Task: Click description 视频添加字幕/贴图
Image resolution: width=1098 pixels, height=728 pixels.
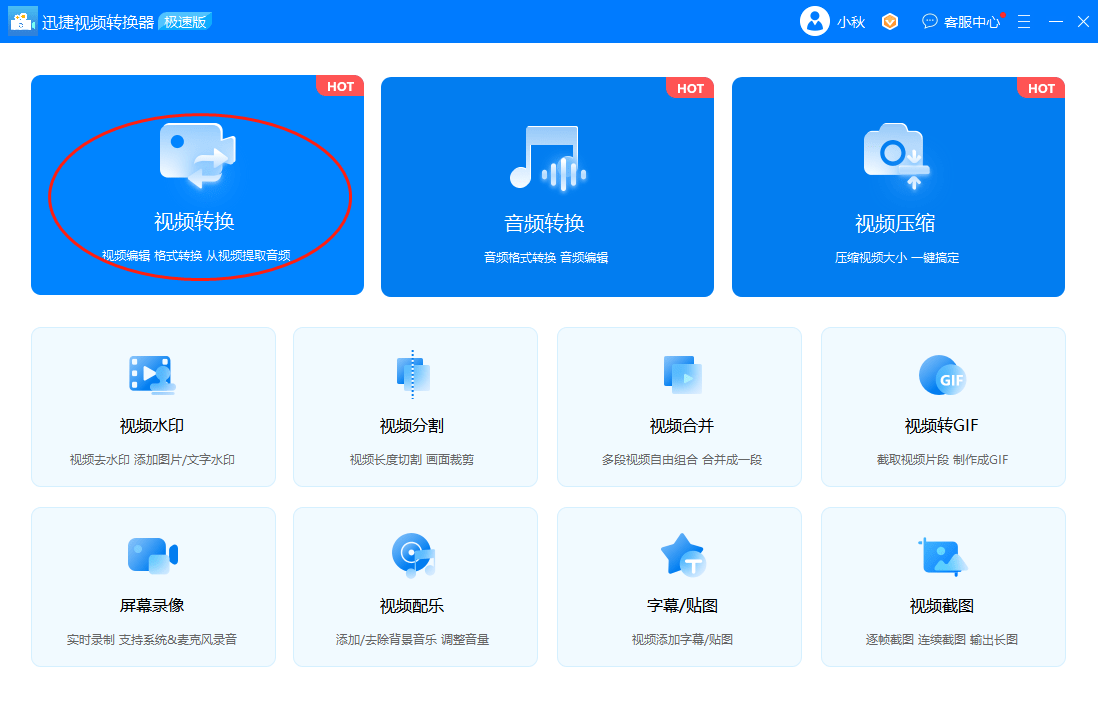Action: 682,640
